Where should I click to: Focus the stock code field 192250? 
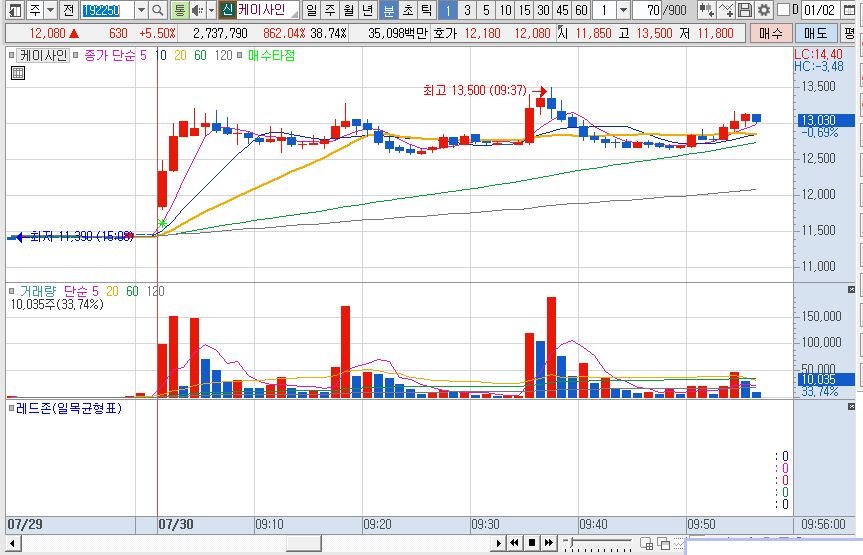107,10
